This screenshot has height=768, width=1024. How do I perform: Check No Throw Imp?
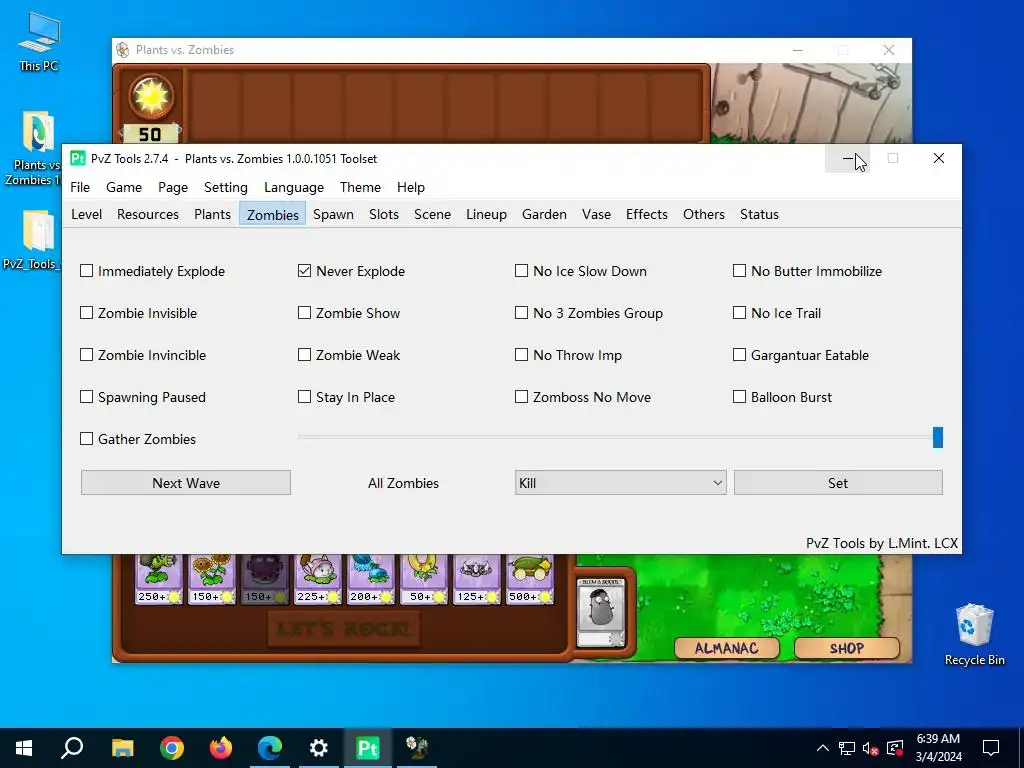521,355
